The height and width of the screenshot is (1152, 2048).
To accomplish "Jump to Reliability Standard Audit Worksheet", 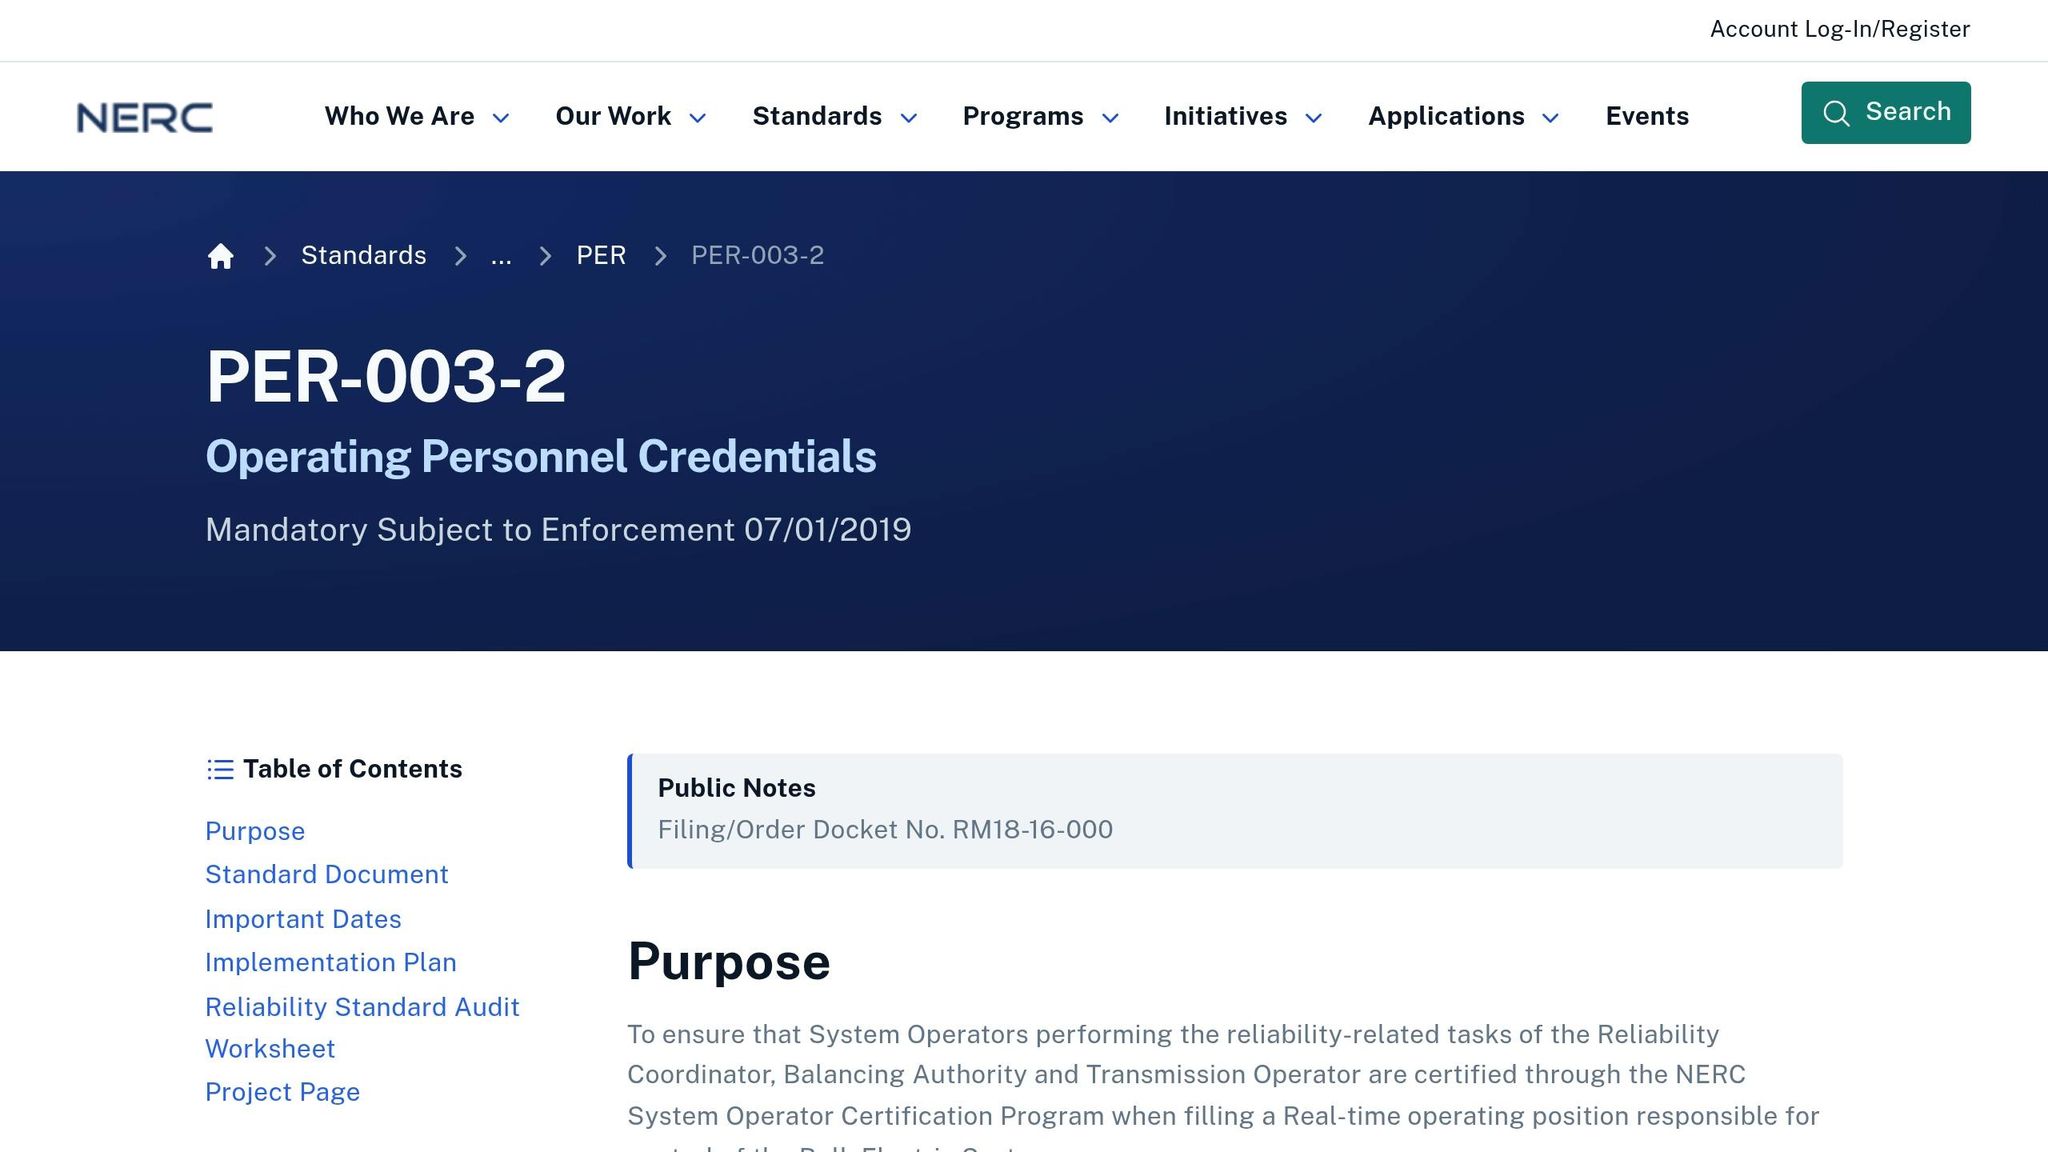I will coord(362,1028).
